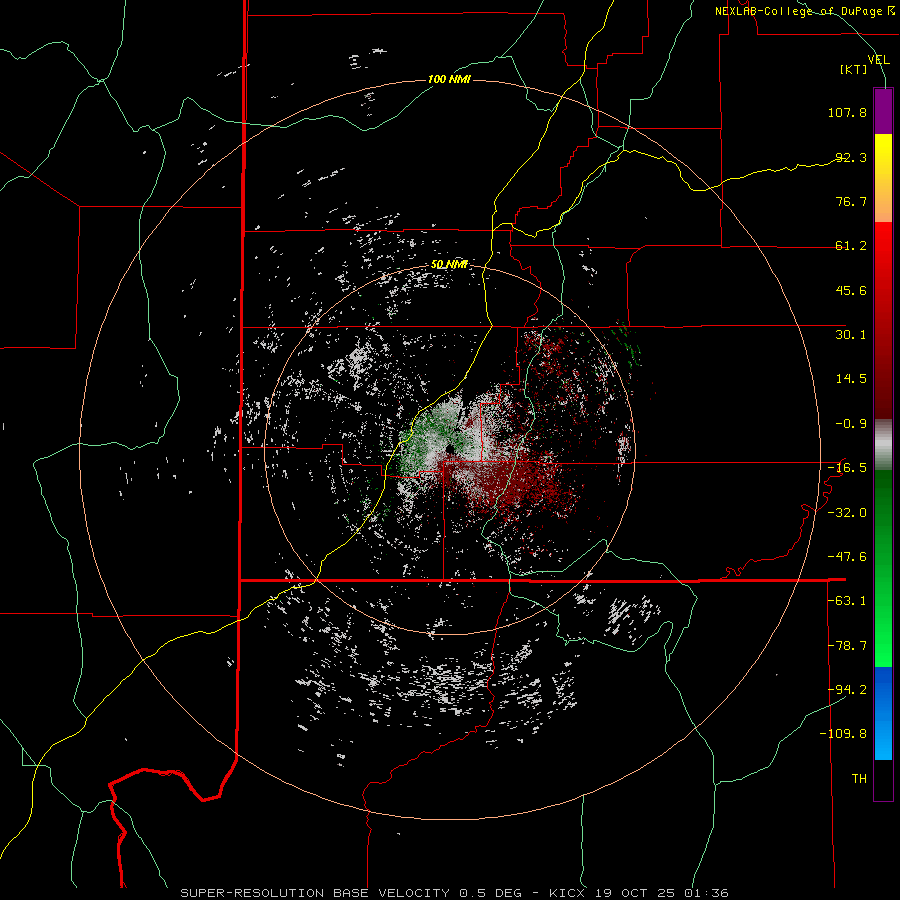Click the -63.1 velocity scale value
900x900 pixels.
coord(847,601)
